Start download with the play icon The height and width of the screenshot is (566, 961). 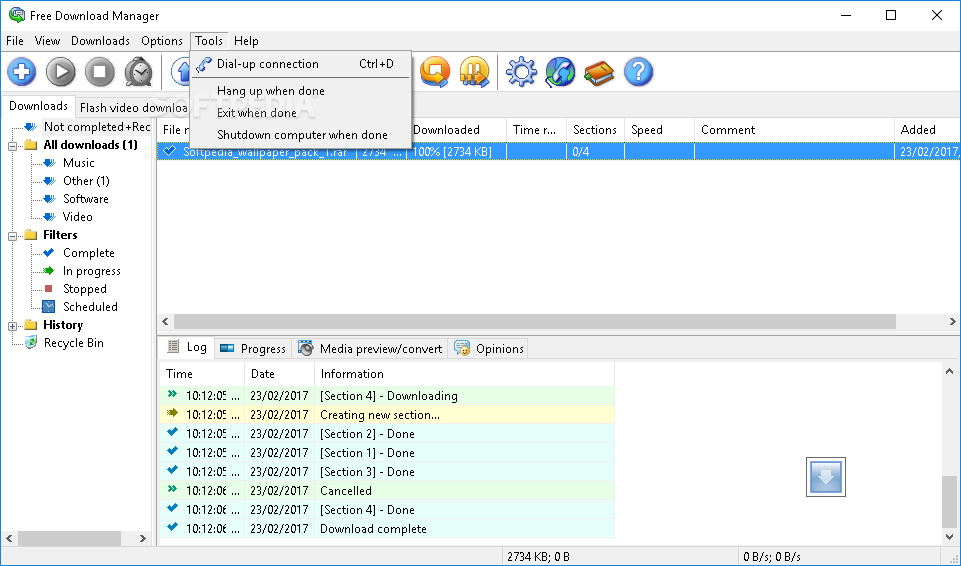click(61, 72)
